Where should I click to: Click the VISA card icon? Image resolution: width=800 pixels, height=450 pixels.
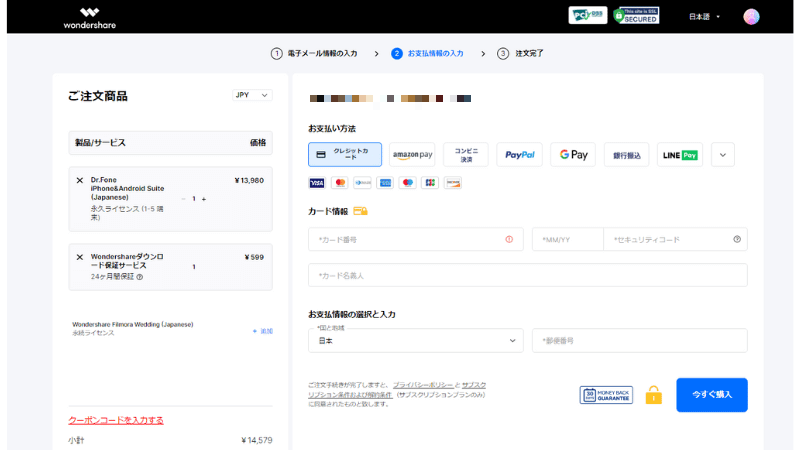point(317,183)
